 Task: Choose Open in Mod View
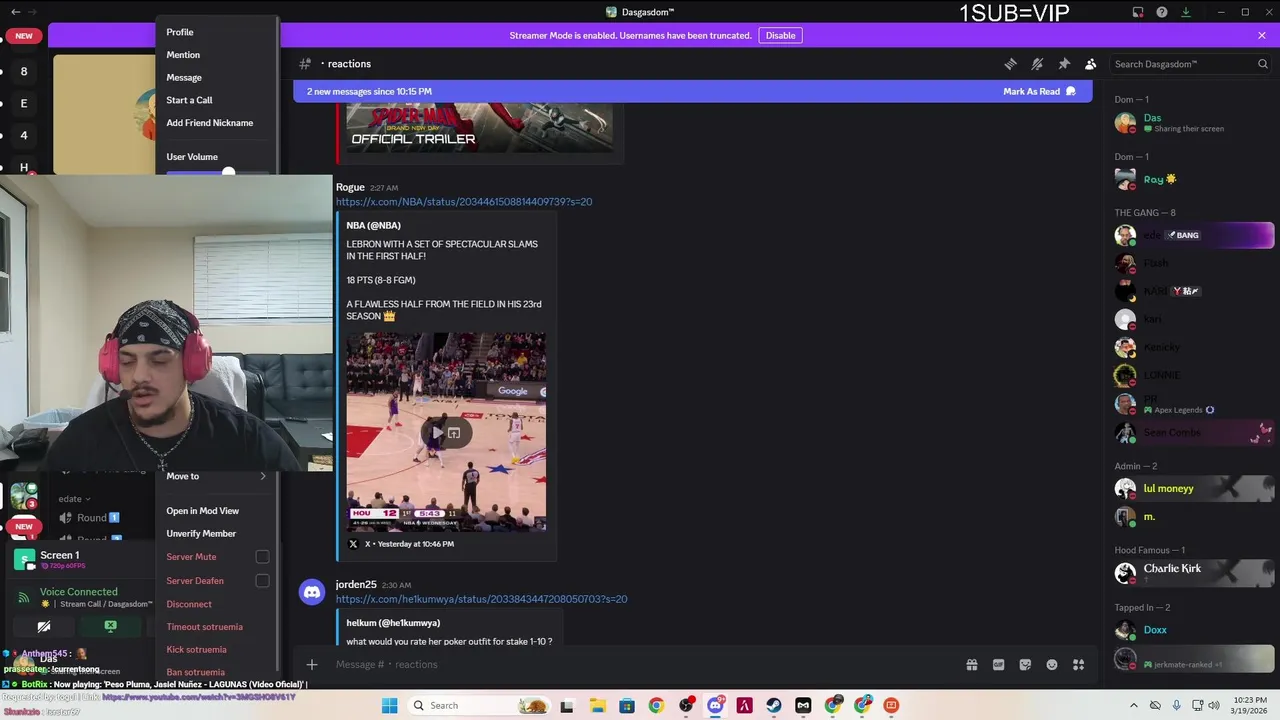203,511
